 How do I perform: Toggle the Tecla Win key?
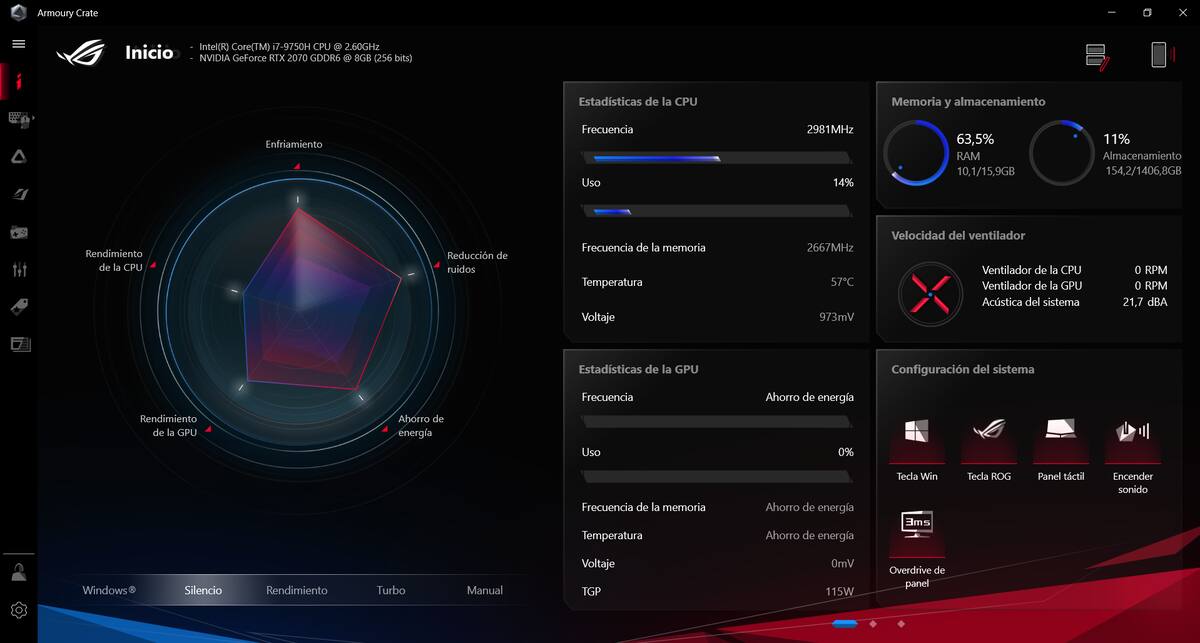pos(916,441)
